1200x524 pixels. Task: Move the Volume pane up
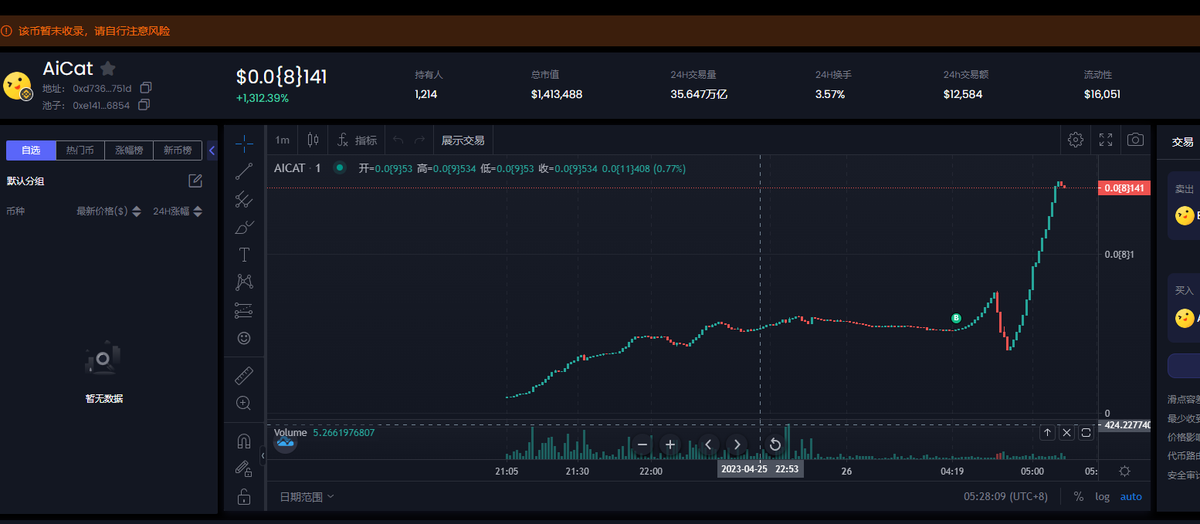pyautogui.click(x=1047, y=433)
